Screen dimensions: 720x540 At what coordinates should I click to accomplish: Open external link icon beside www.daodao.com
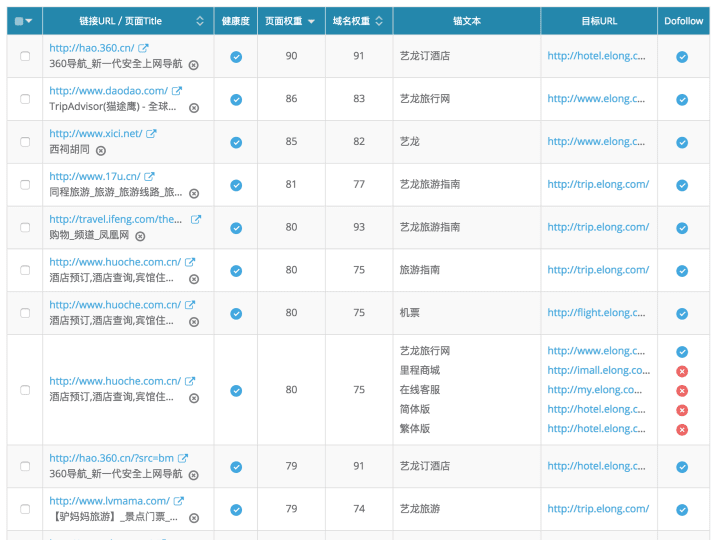pos(177,91)
